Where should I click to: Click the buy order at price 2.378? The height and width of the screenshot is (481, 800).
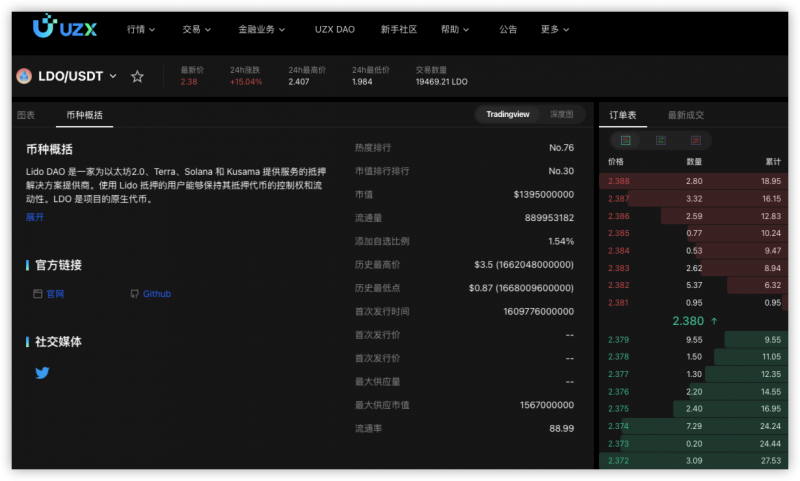coord(694,357)
